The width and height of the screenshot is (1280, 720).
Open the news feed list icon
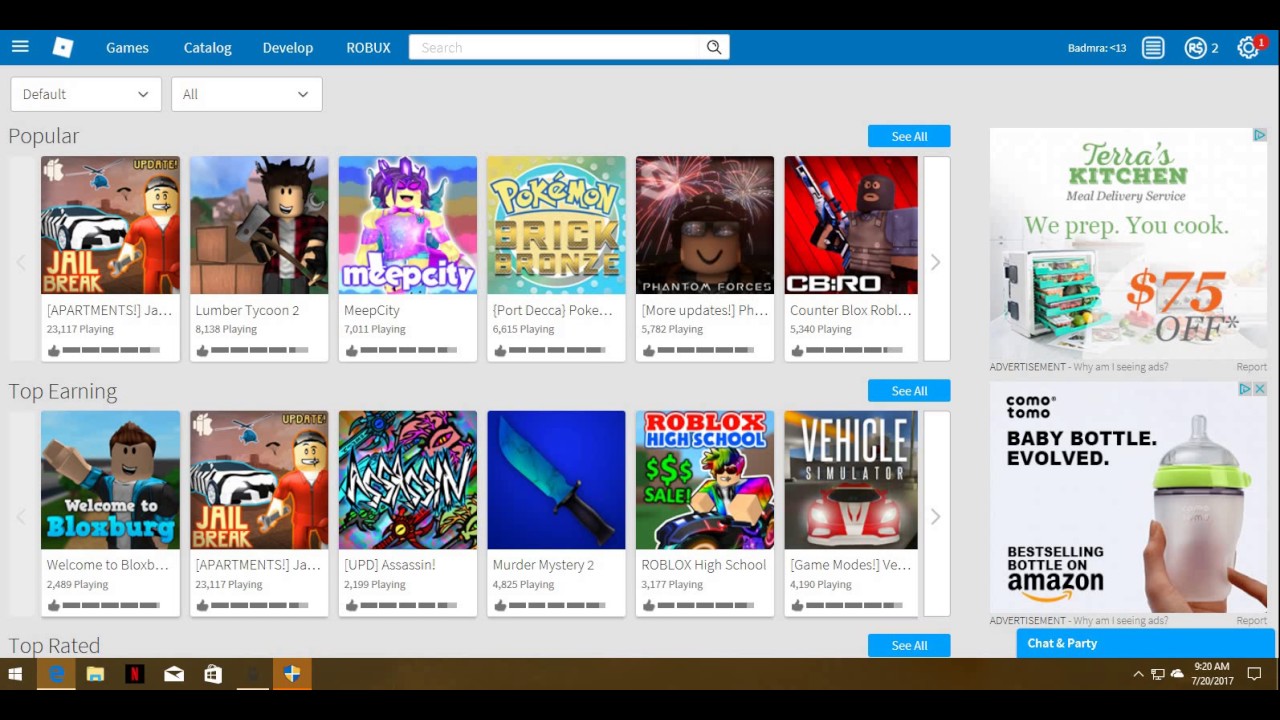click(1153, 48)
